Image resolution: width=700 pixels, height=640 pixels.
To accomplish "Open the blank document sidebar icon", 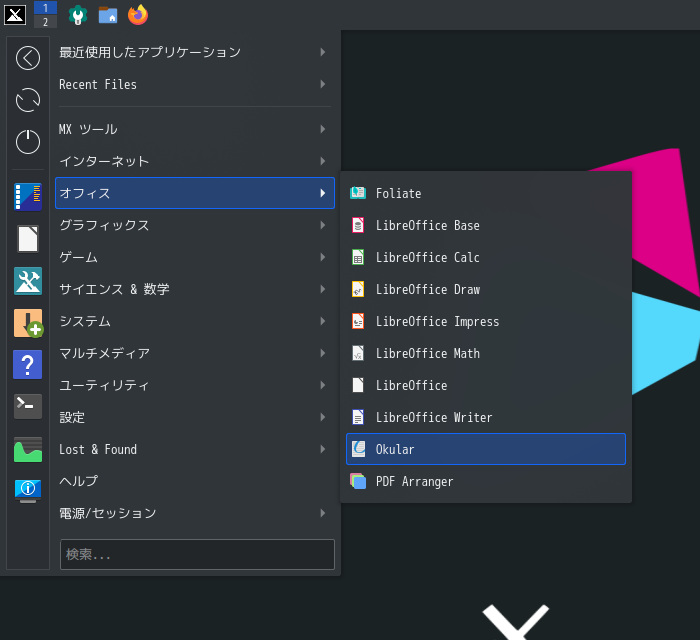I will pyautogui.click(x=28, y=239).
